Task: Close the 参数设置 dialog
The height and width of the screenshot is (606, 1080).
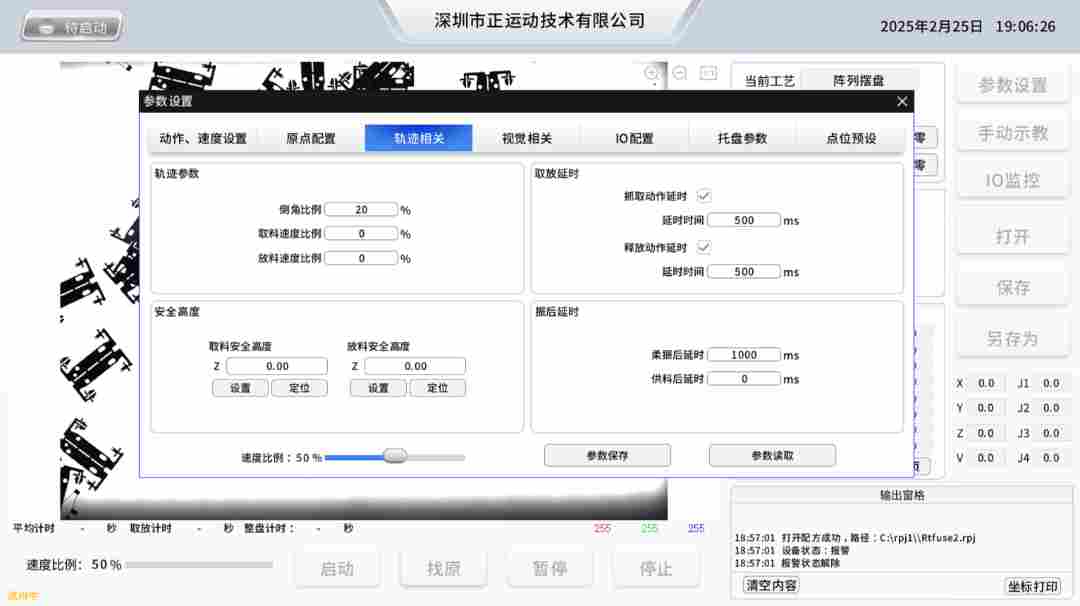Action: coord(902,101)
